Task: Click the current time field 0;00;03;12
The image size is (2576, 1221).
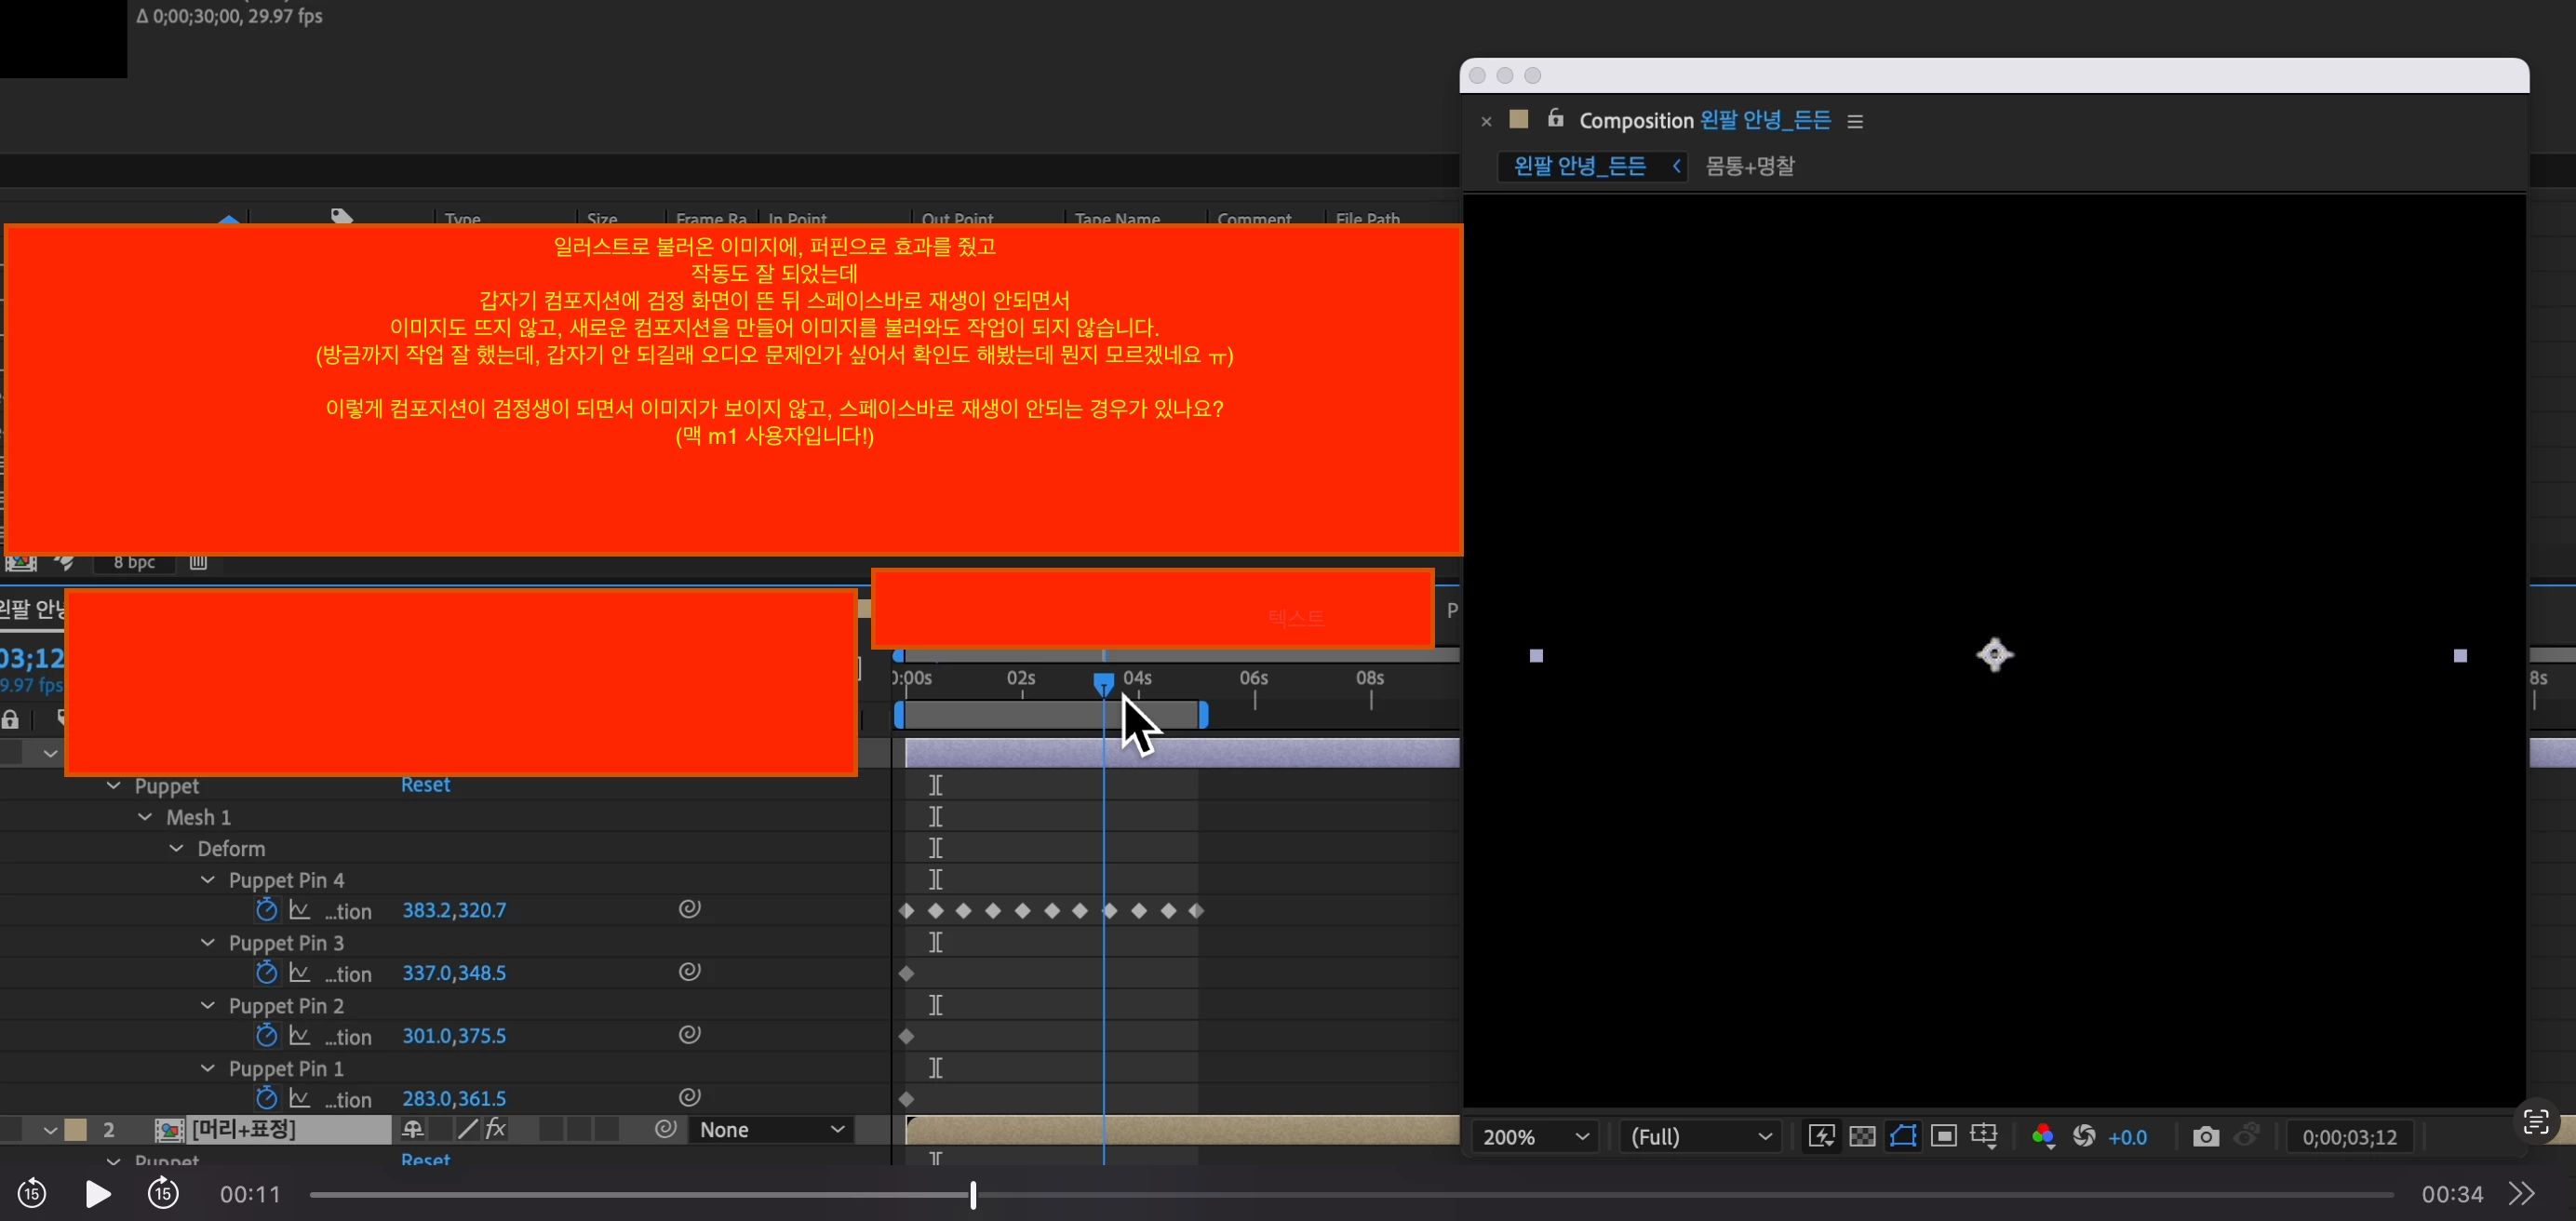Action: coord(2349,1137)
